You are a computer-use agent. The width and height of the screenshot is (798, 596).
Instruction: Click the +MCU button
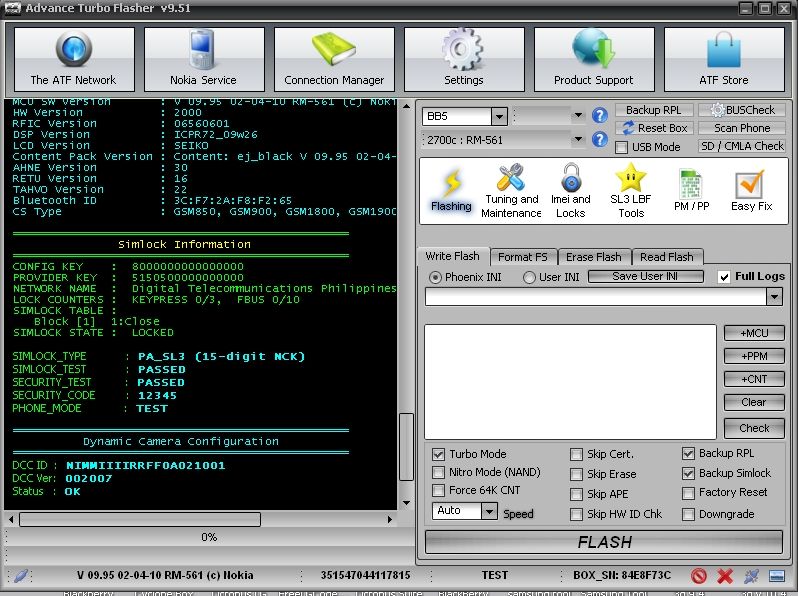pyautogui.click(x=754, y=333)
